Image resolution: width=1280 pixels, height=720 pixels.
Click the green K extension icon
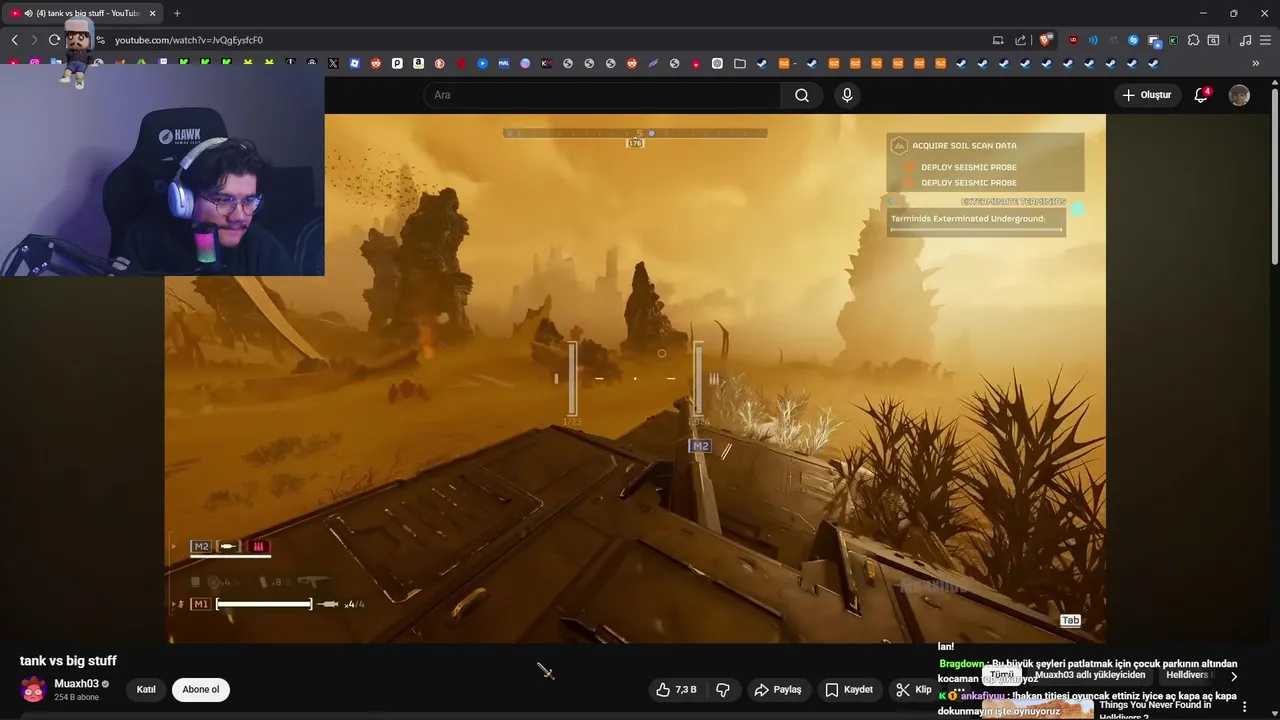(1173, 40)
